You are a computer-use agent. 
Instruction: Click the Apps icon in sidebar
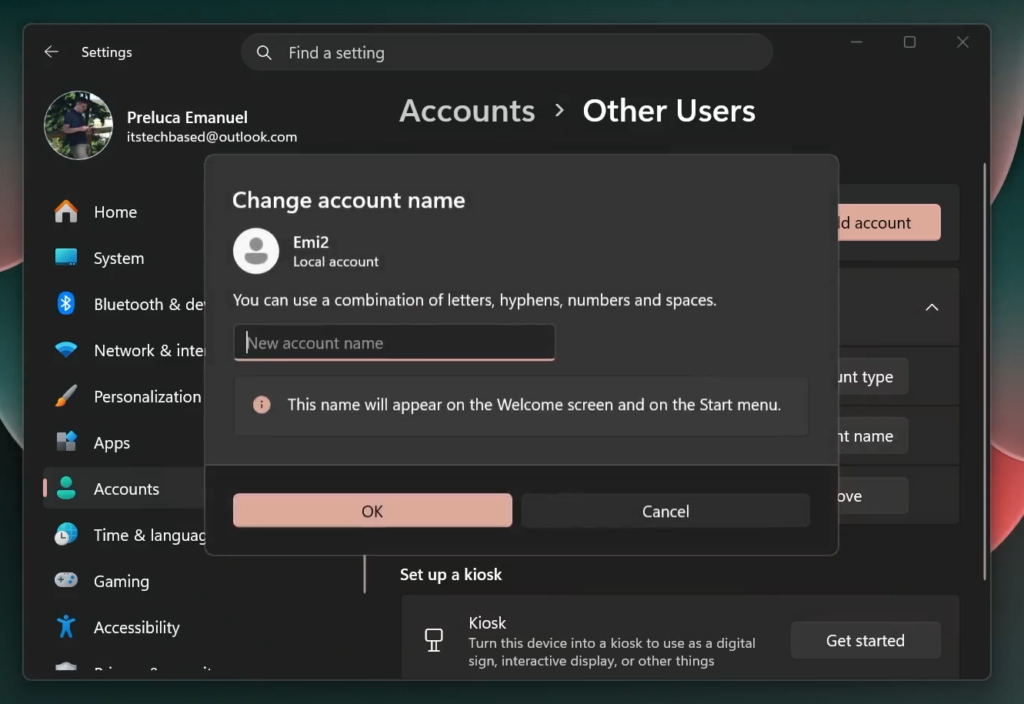[66, 443]
